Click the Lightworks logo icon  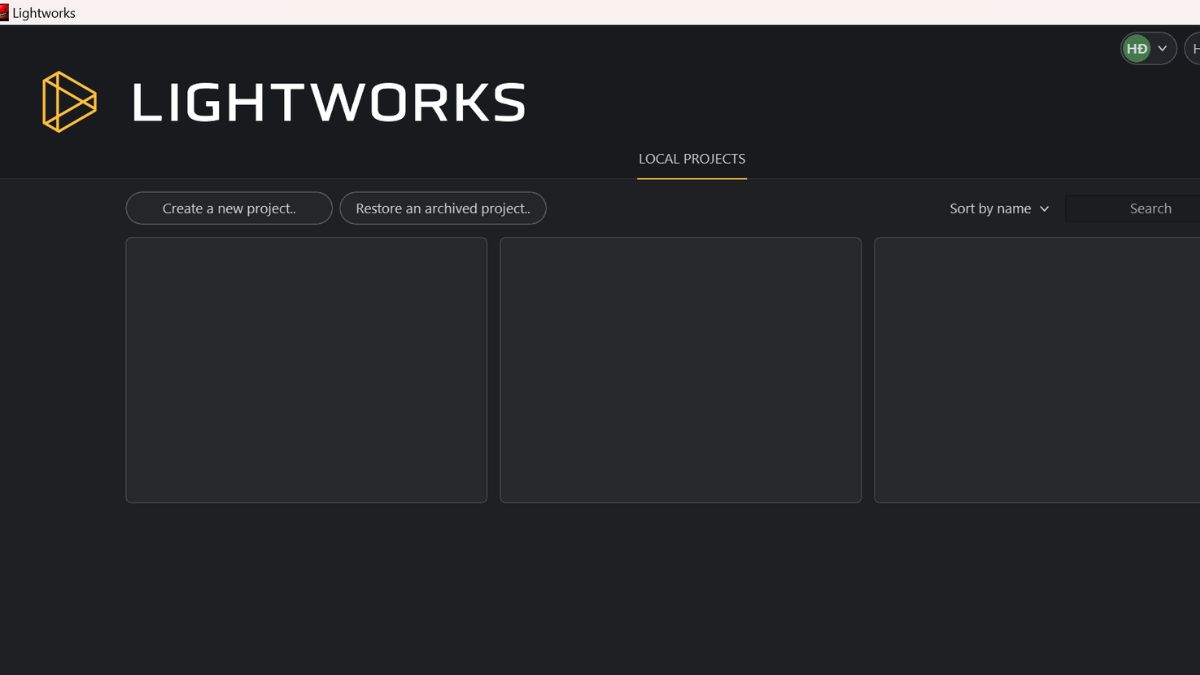[69, 102]
